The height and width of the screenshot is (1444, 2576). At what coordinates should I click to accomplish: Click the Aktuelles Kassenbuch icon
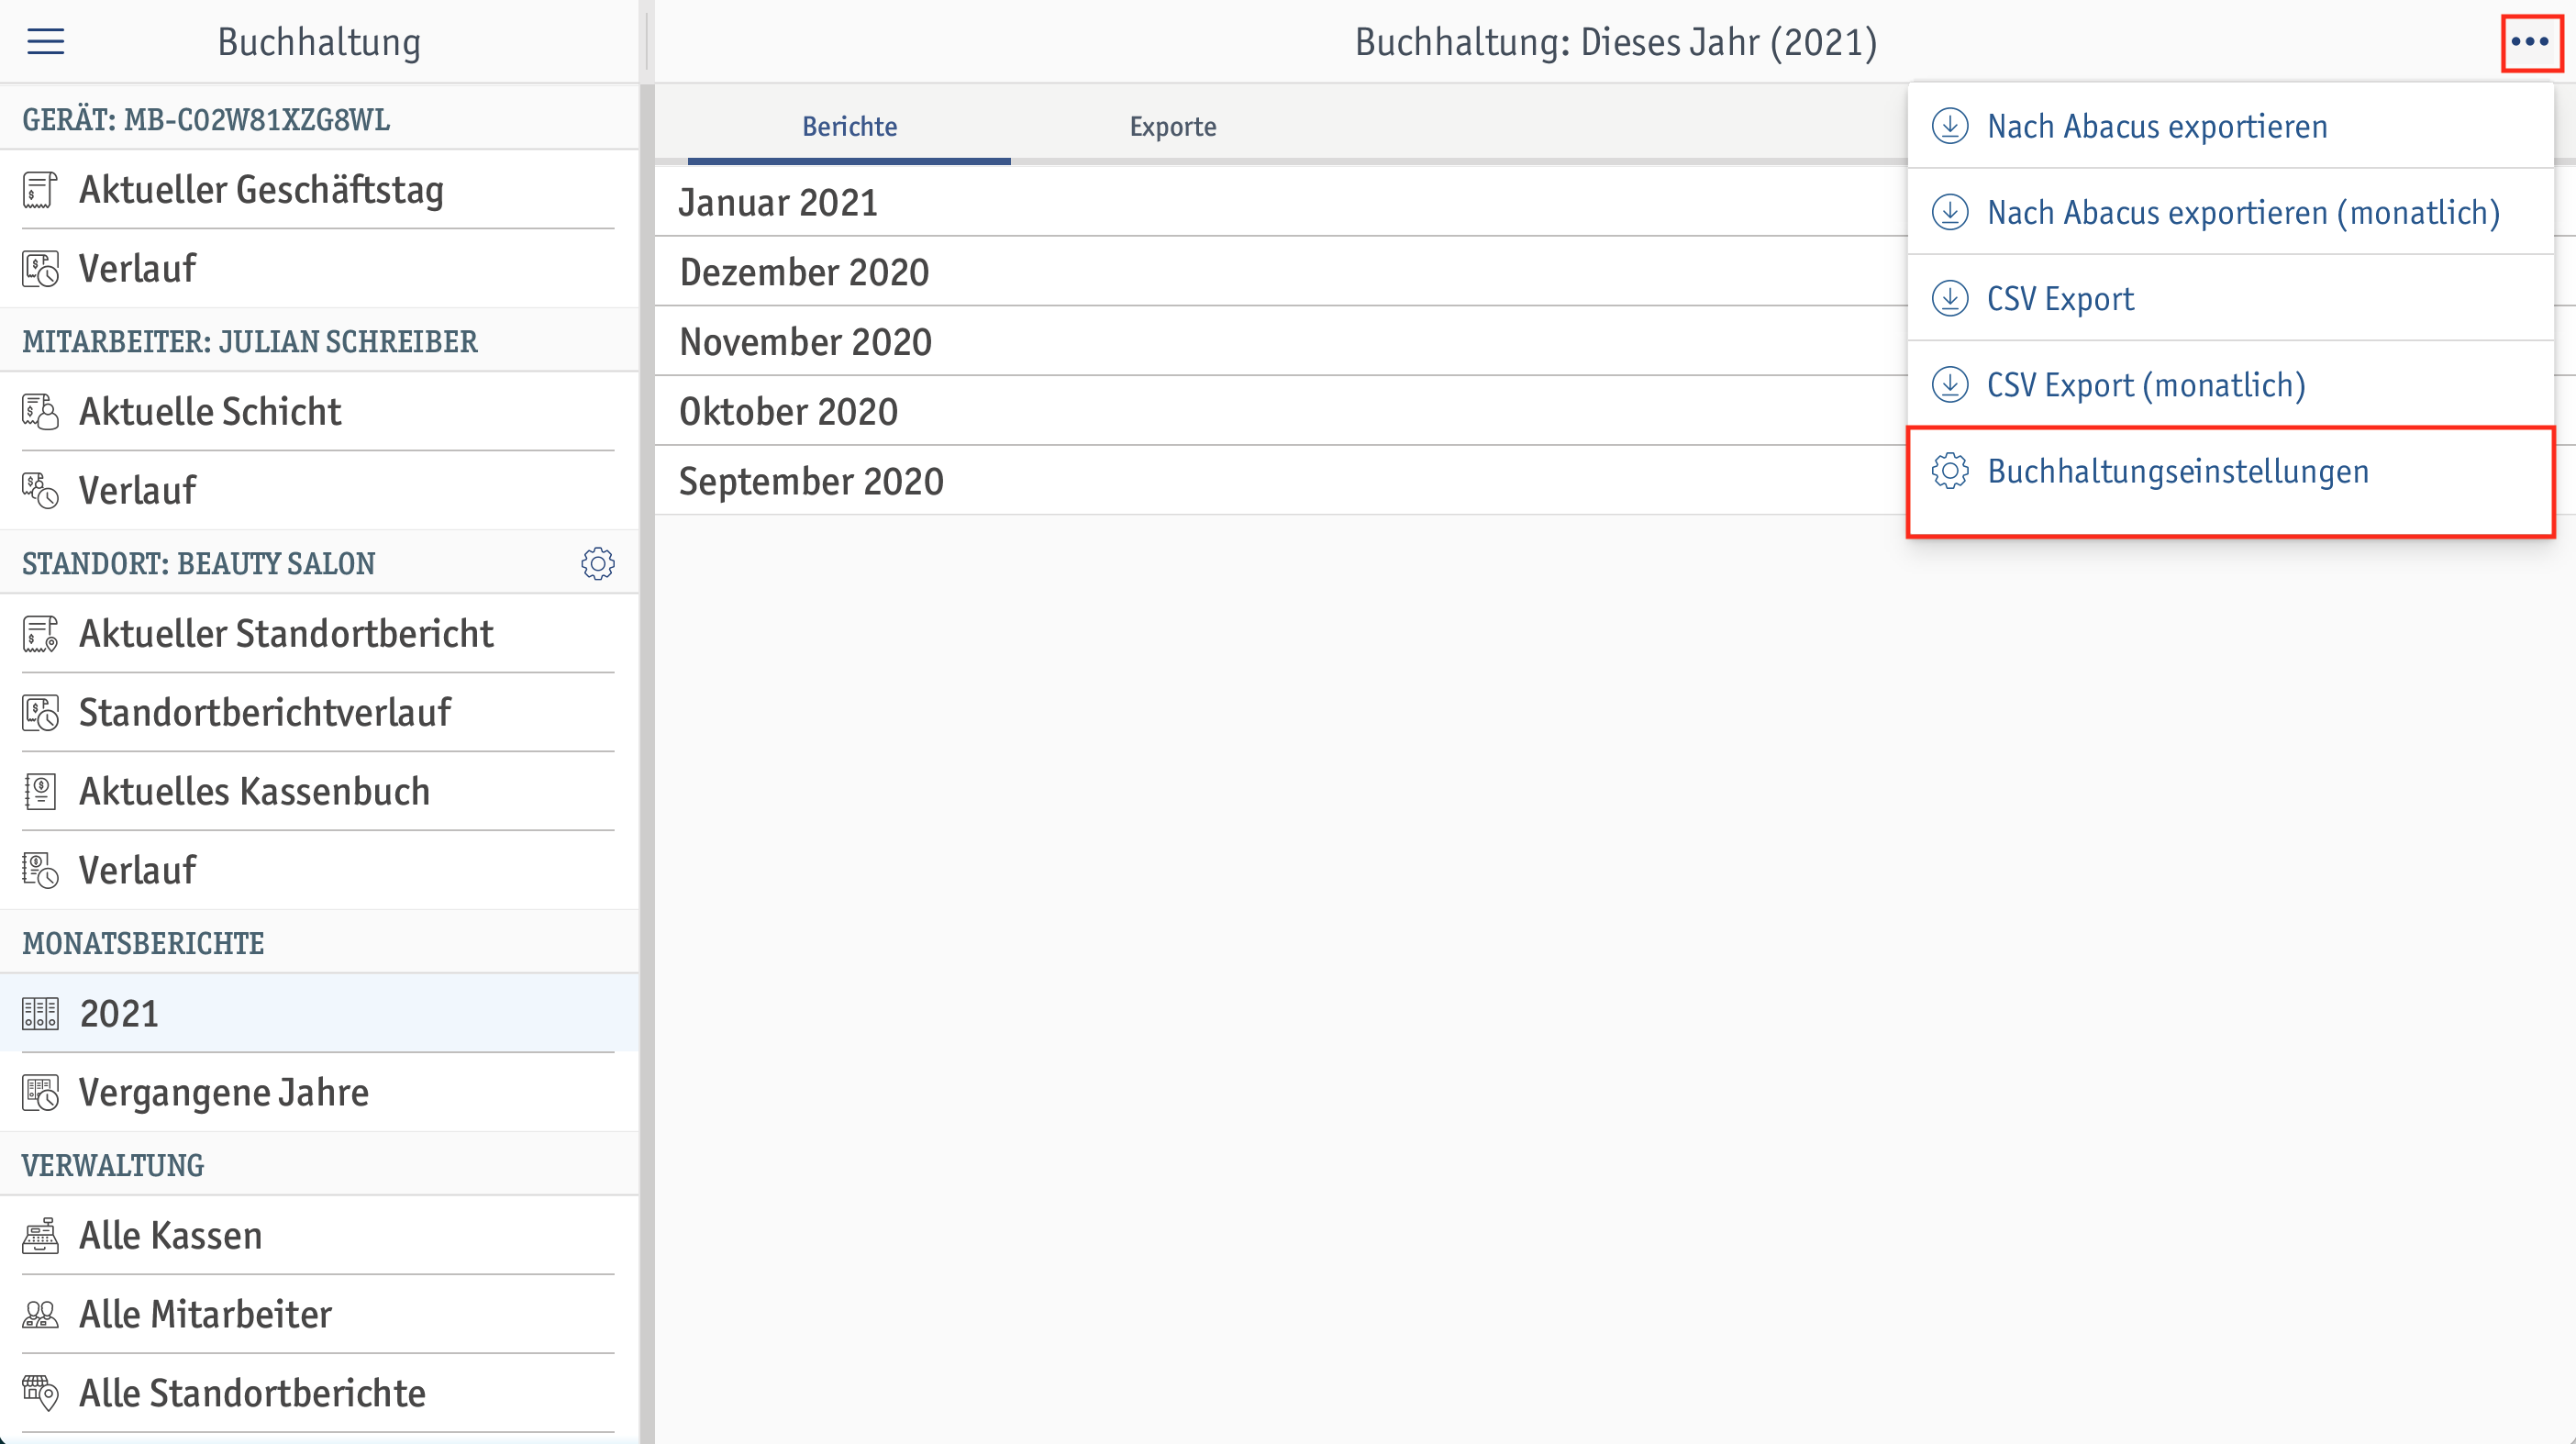click(40, 792)
